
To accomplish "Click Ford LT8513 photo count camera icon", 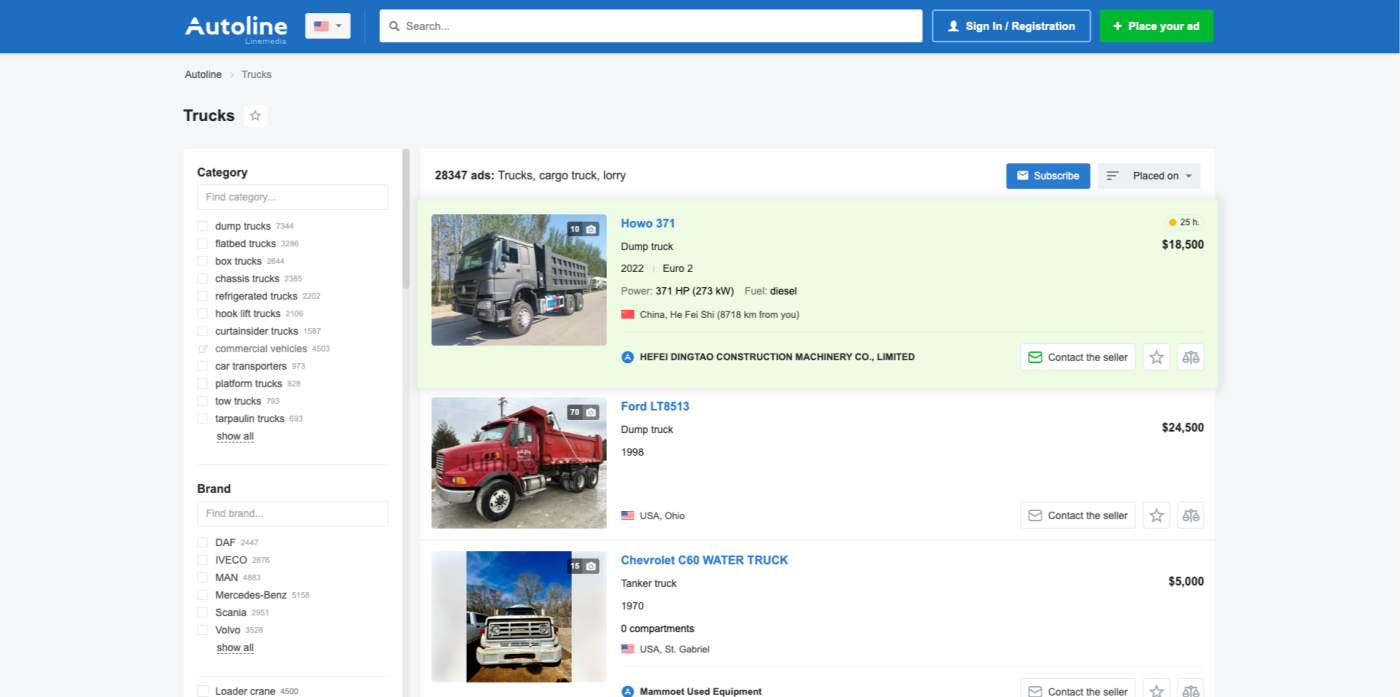I will pos(591,412).
